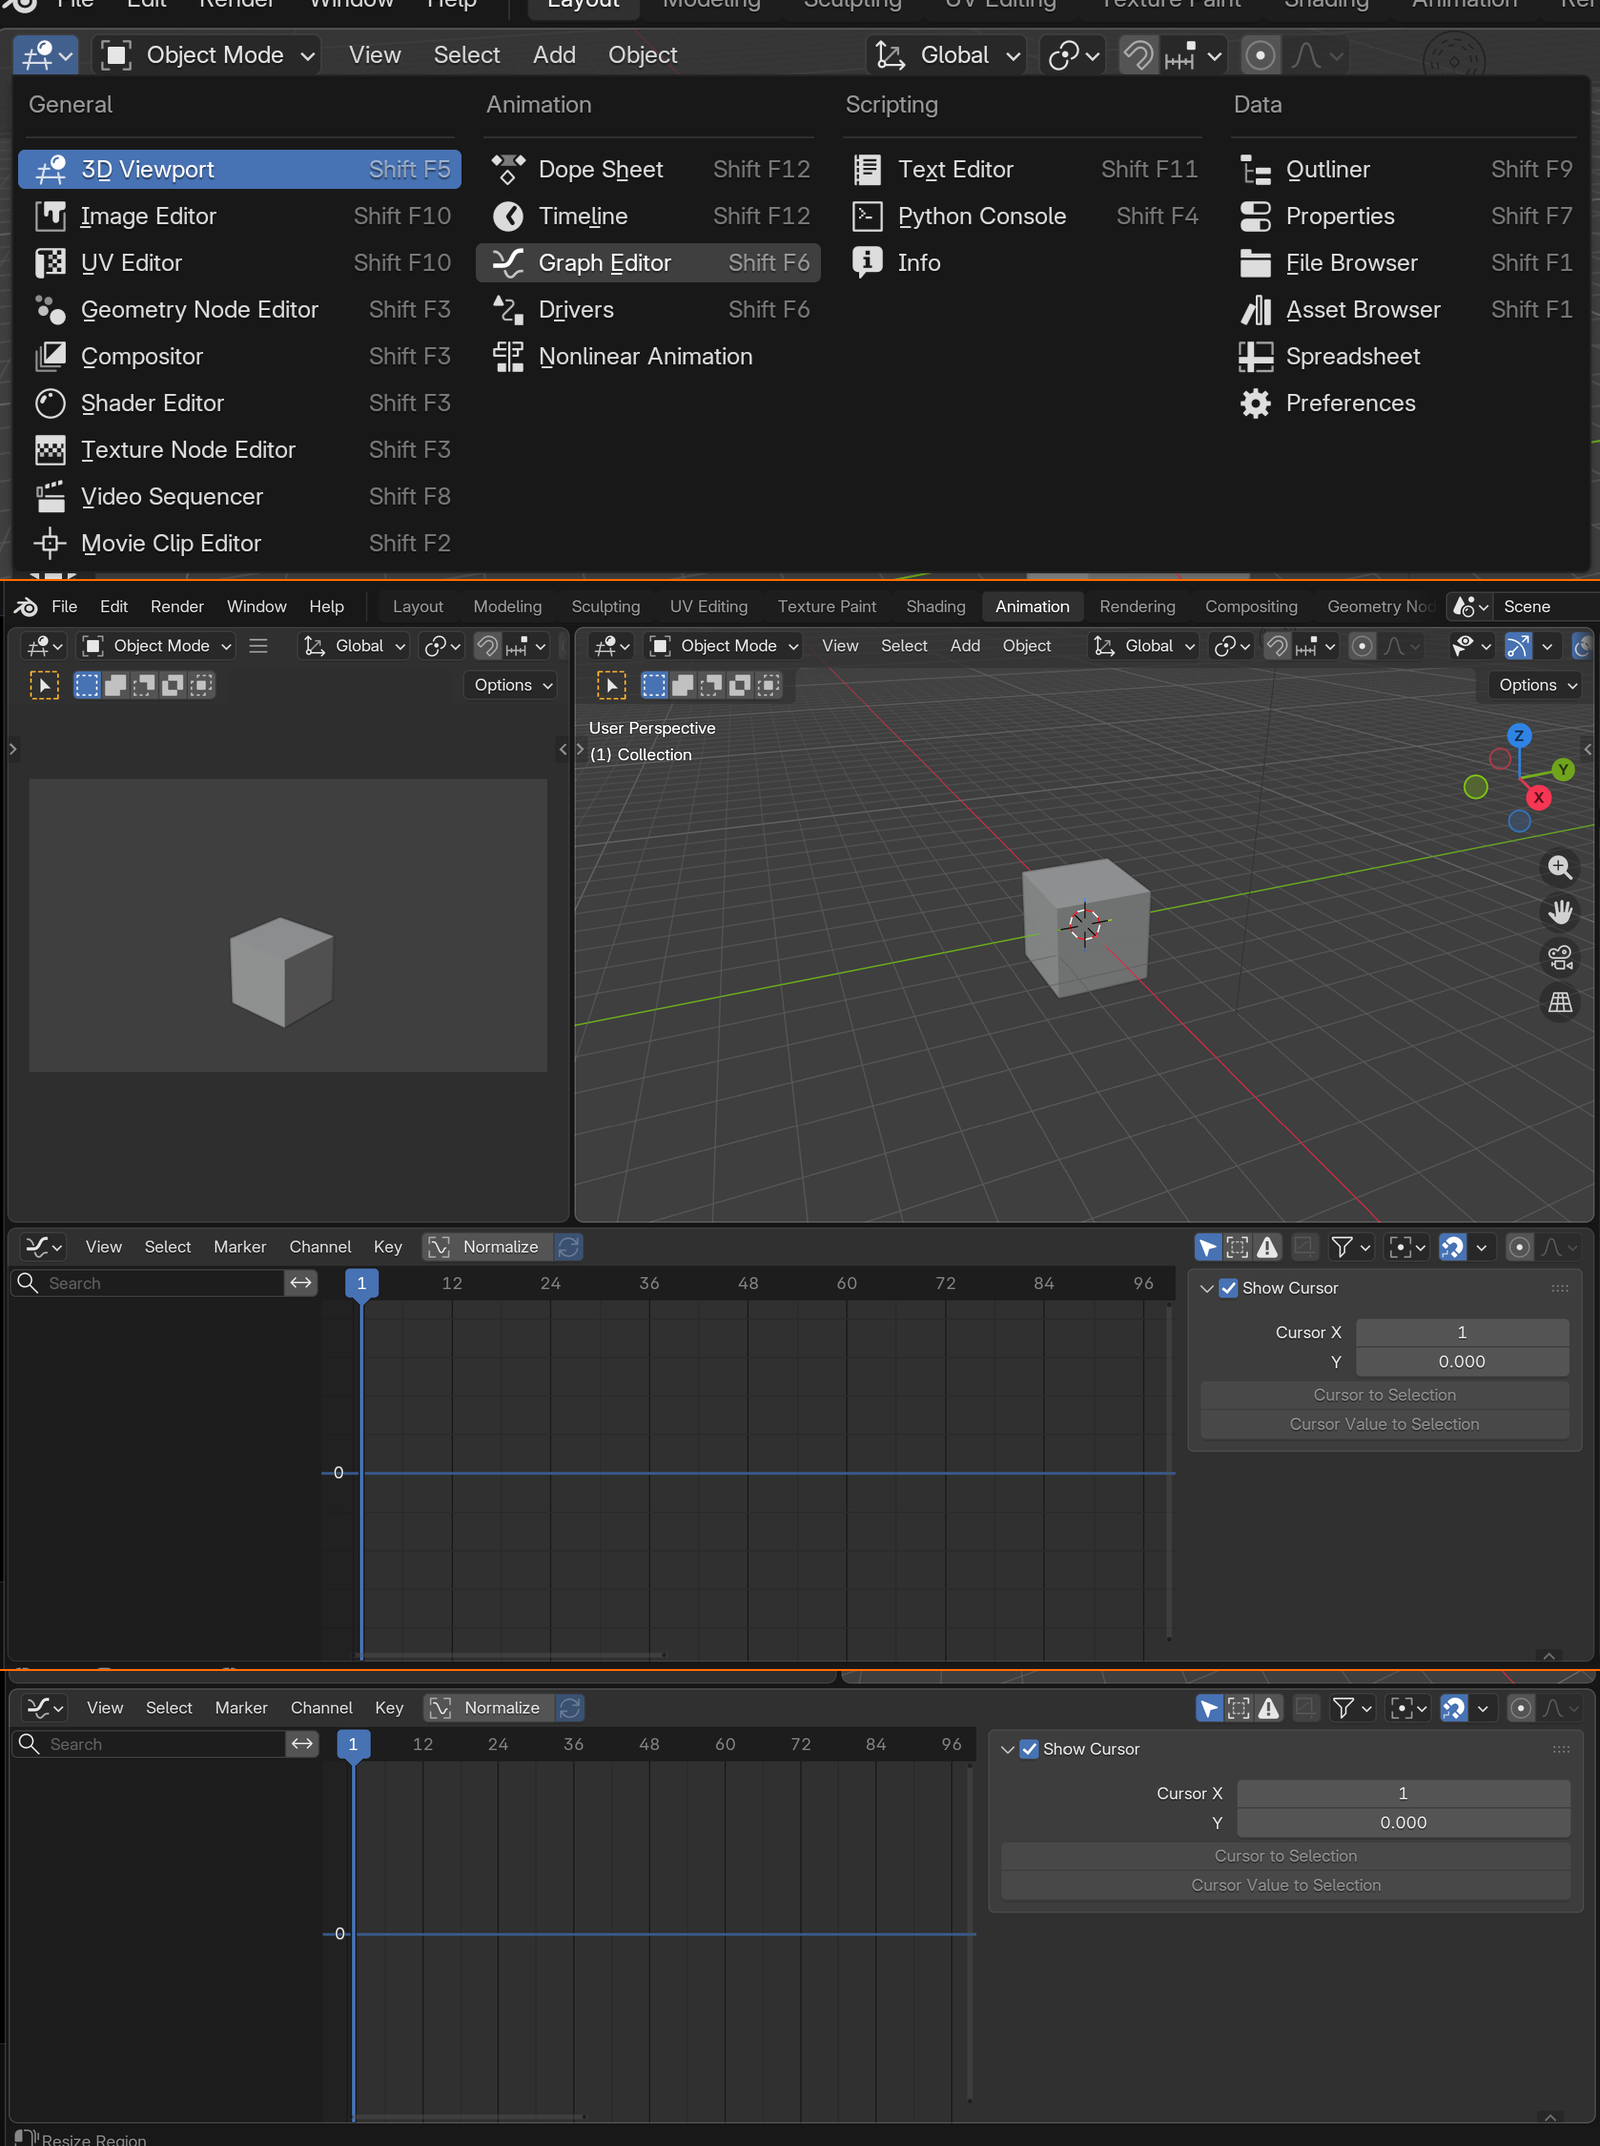Click Cursor to Selection in middle graph editor
The width and height of the screenshot is (1600, 2146).
(1384, 1395)
